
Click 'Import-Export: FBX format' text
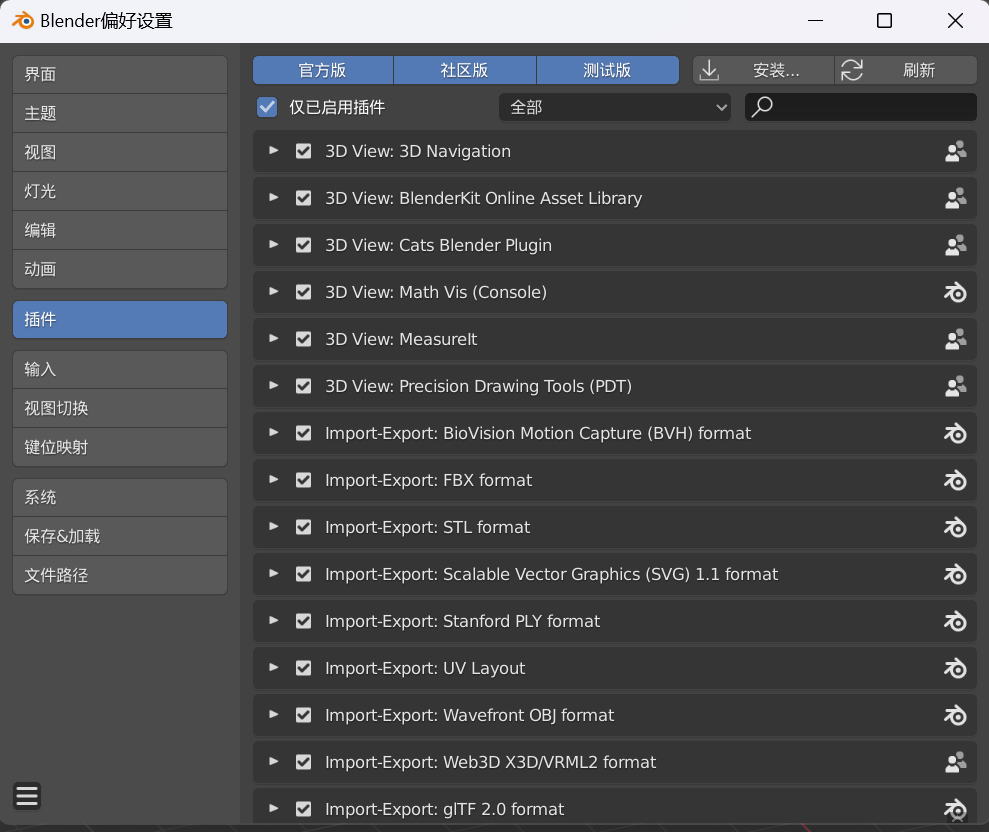[428, 480]
